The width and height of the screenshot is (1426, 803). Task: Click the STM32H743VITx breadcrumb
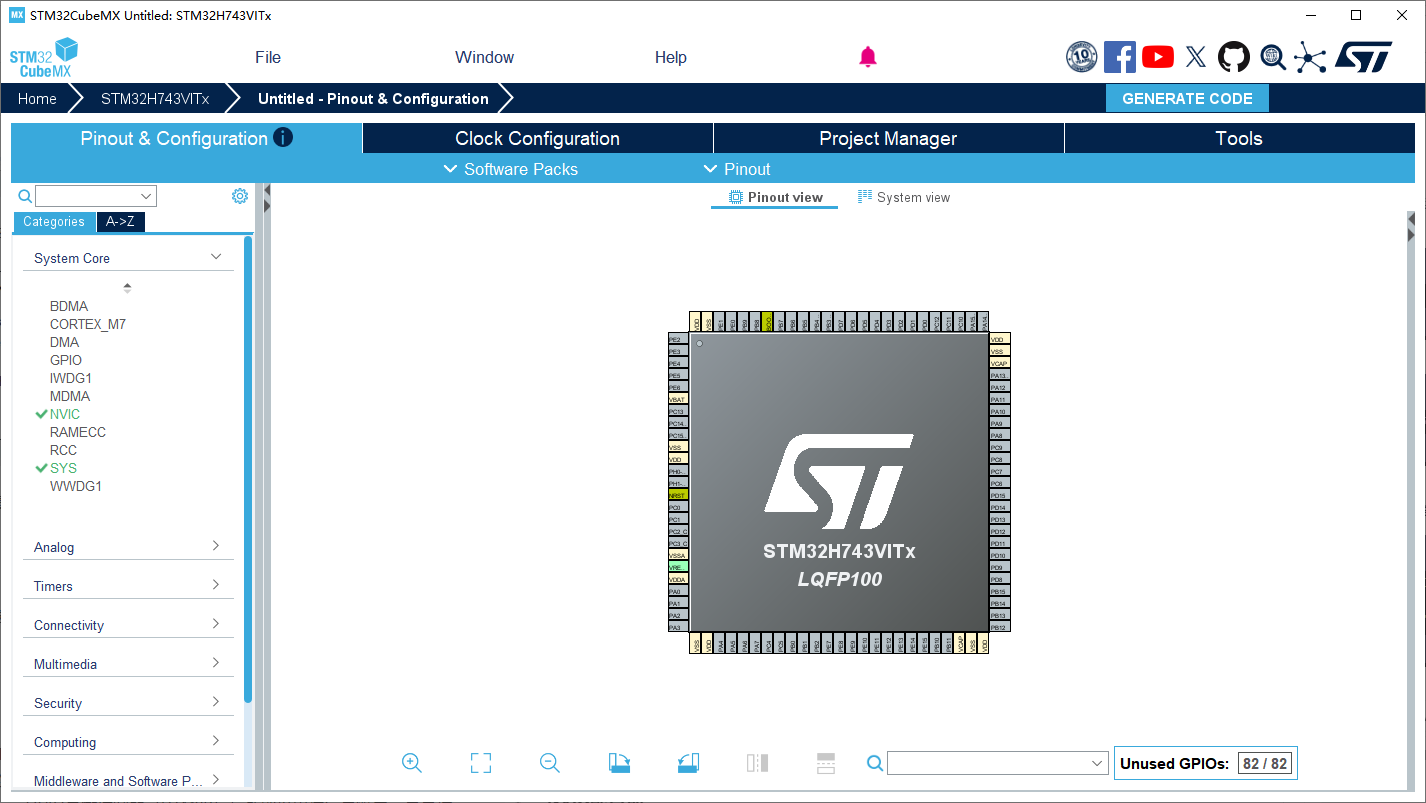[155, 98]
